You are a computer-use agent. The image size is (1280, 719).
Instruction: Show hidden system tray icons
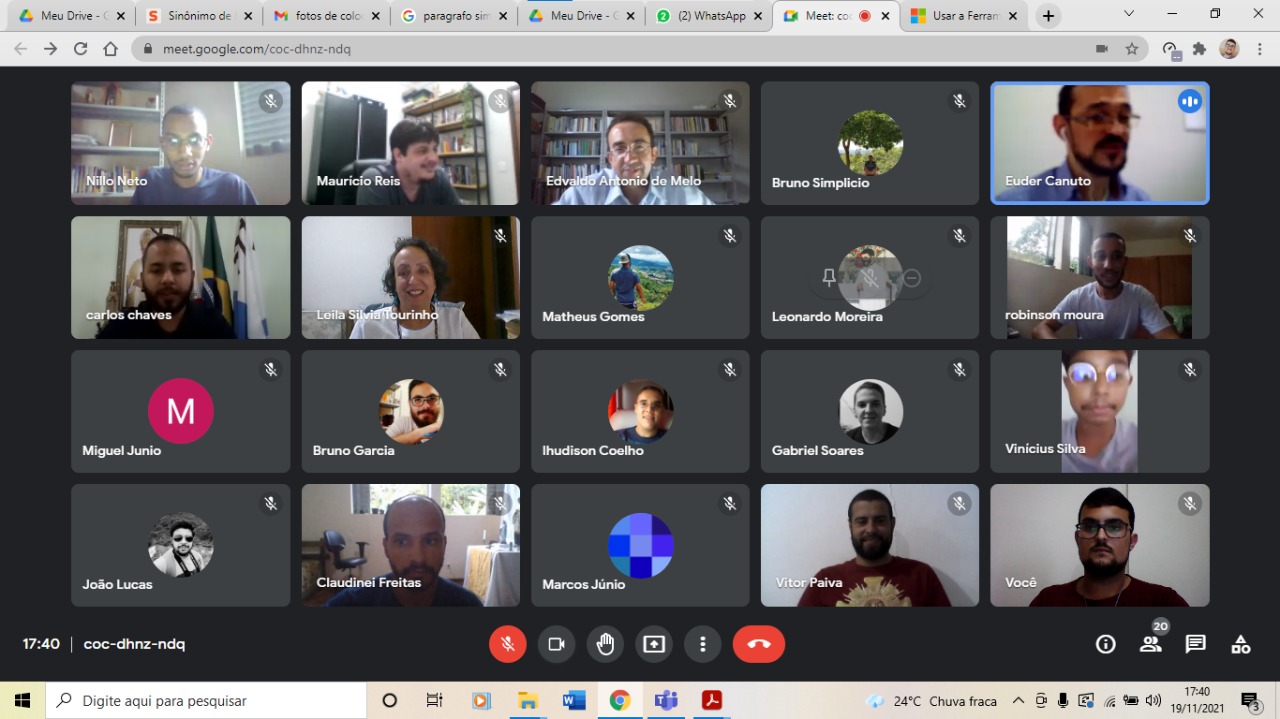[x=1018, y=700]
